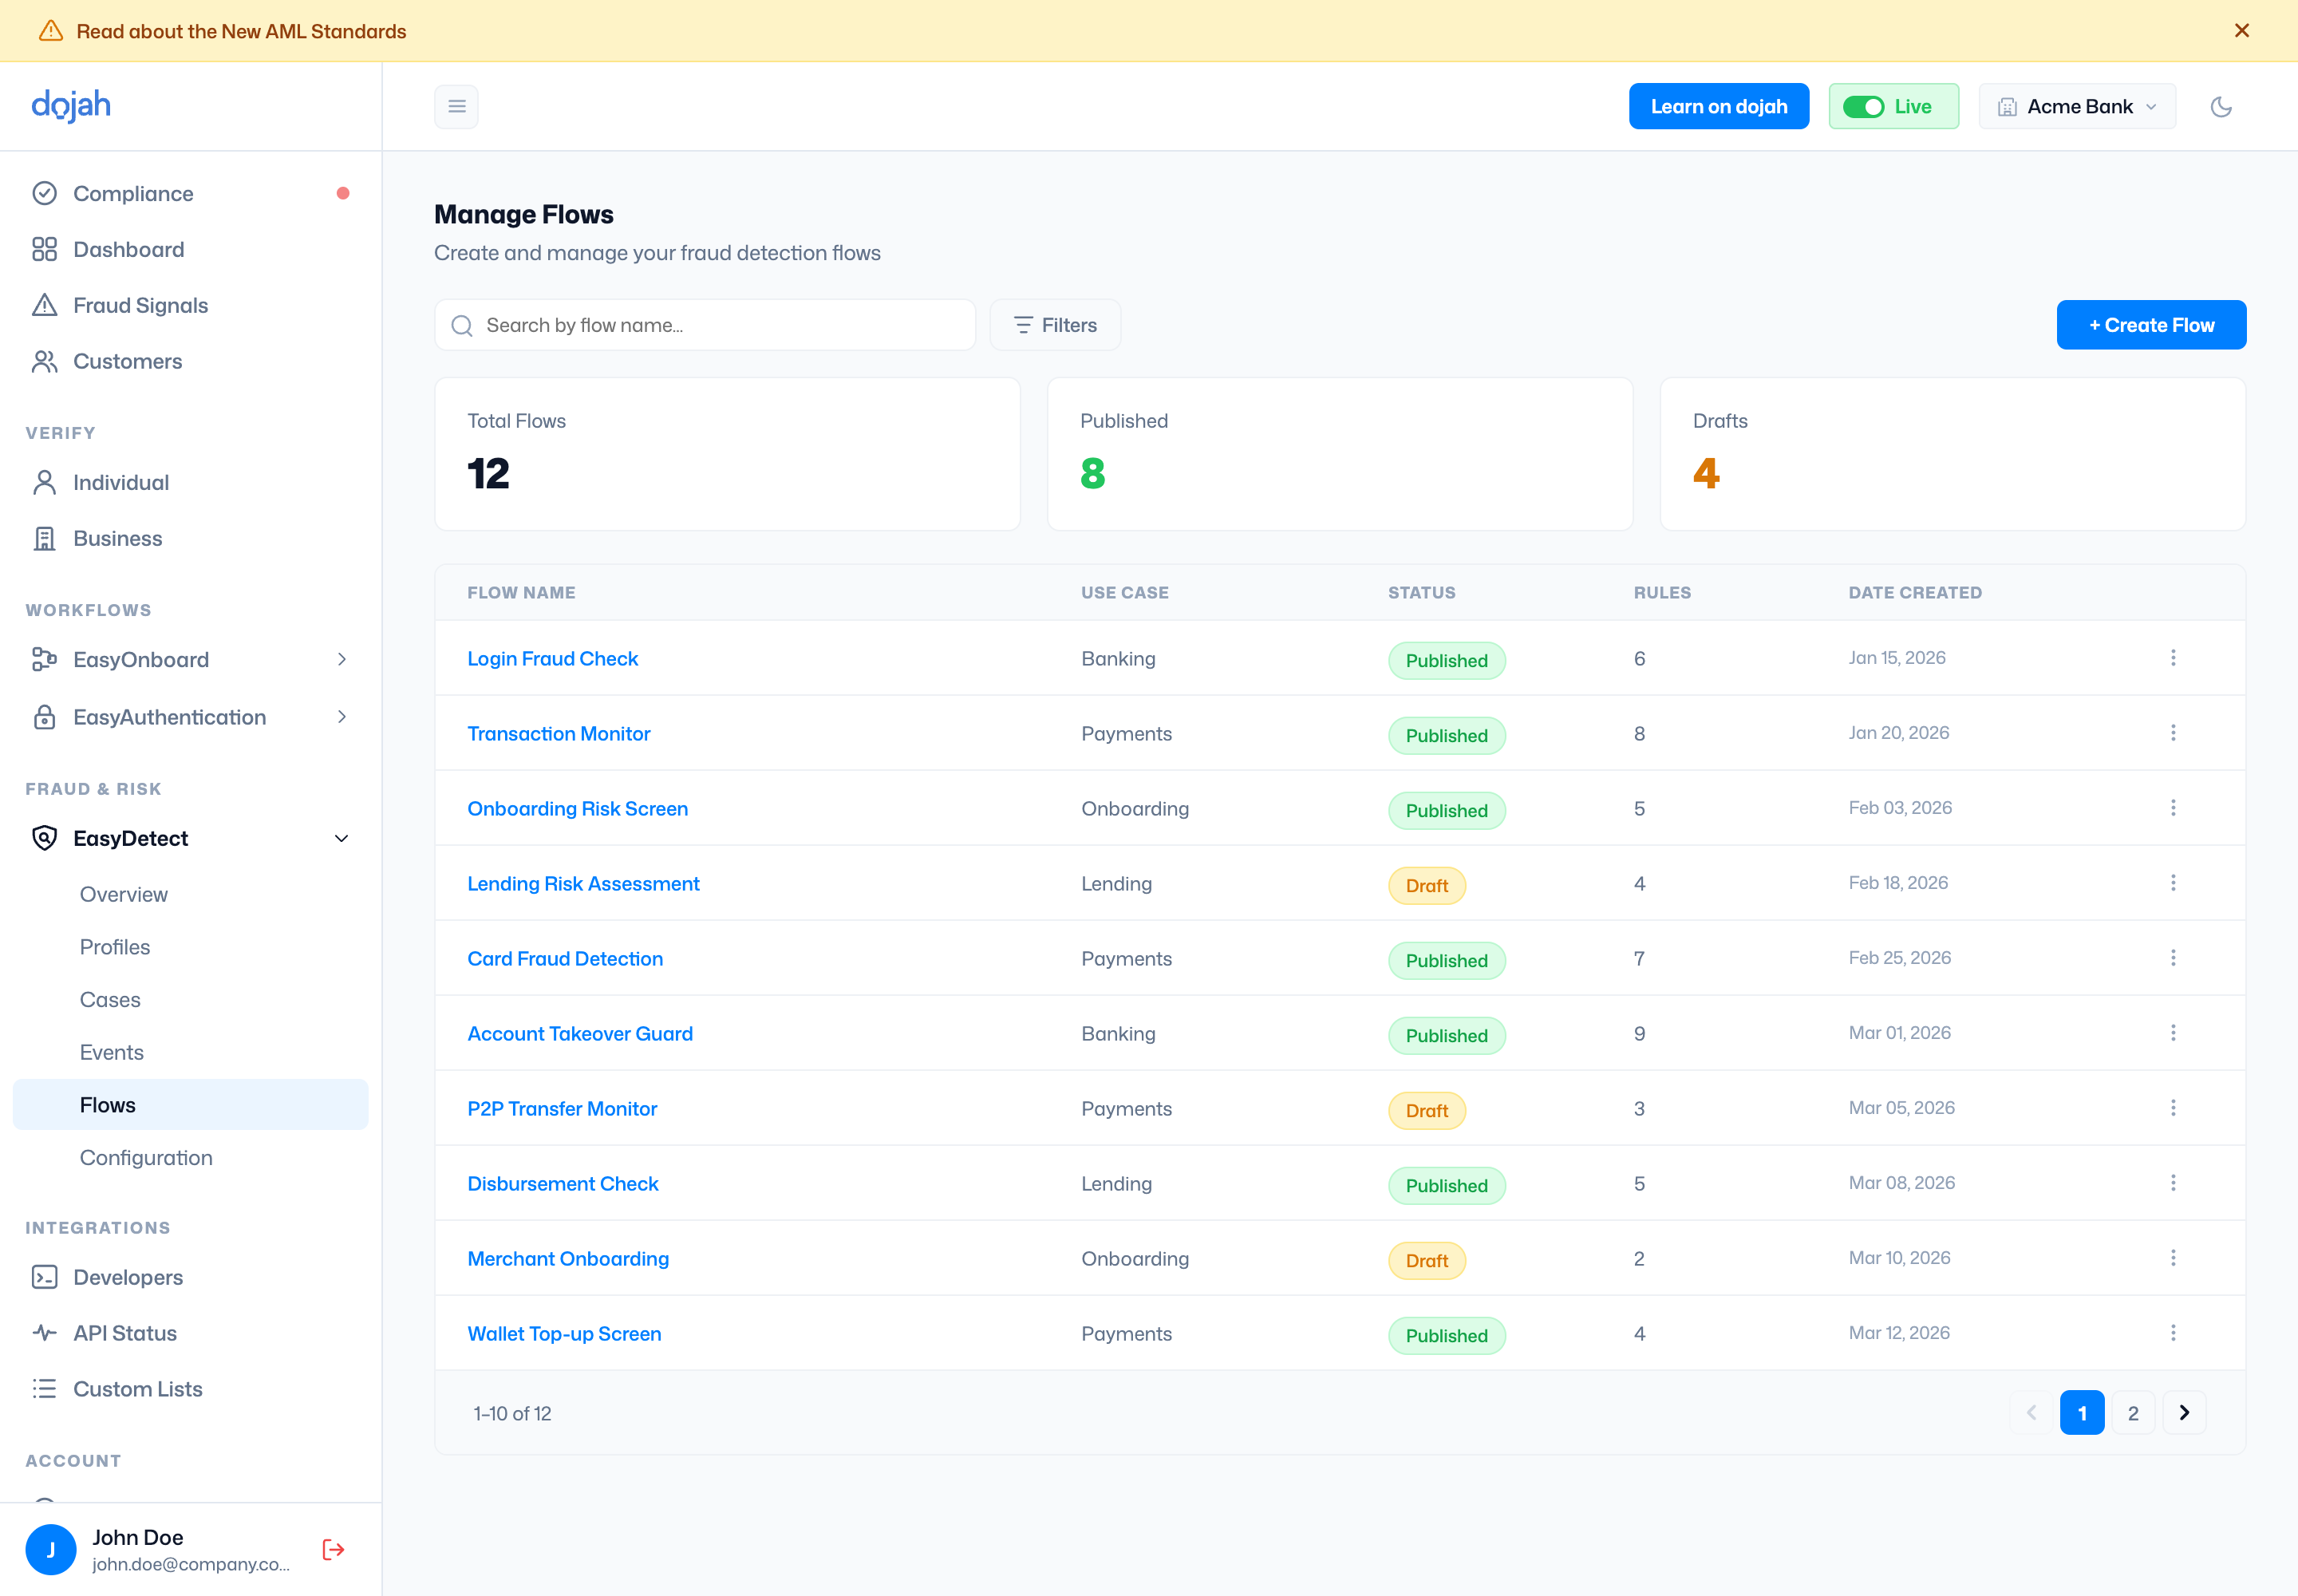Open actions menu for Login Fraud Check

pos(2173,658)
